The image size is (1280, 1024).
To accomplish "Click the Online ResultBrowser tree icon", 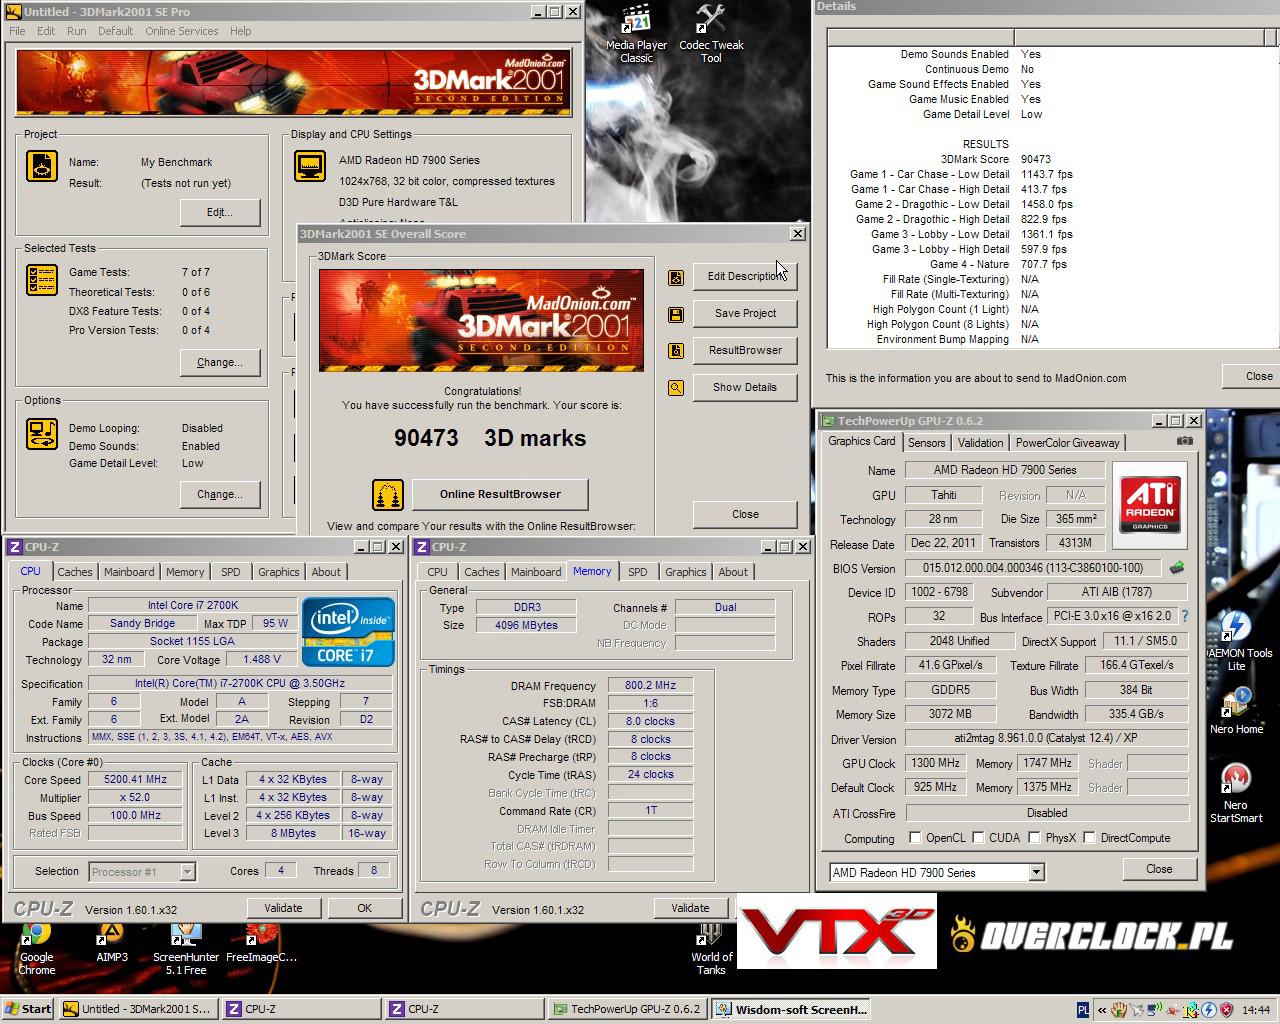I will point(388,494).
